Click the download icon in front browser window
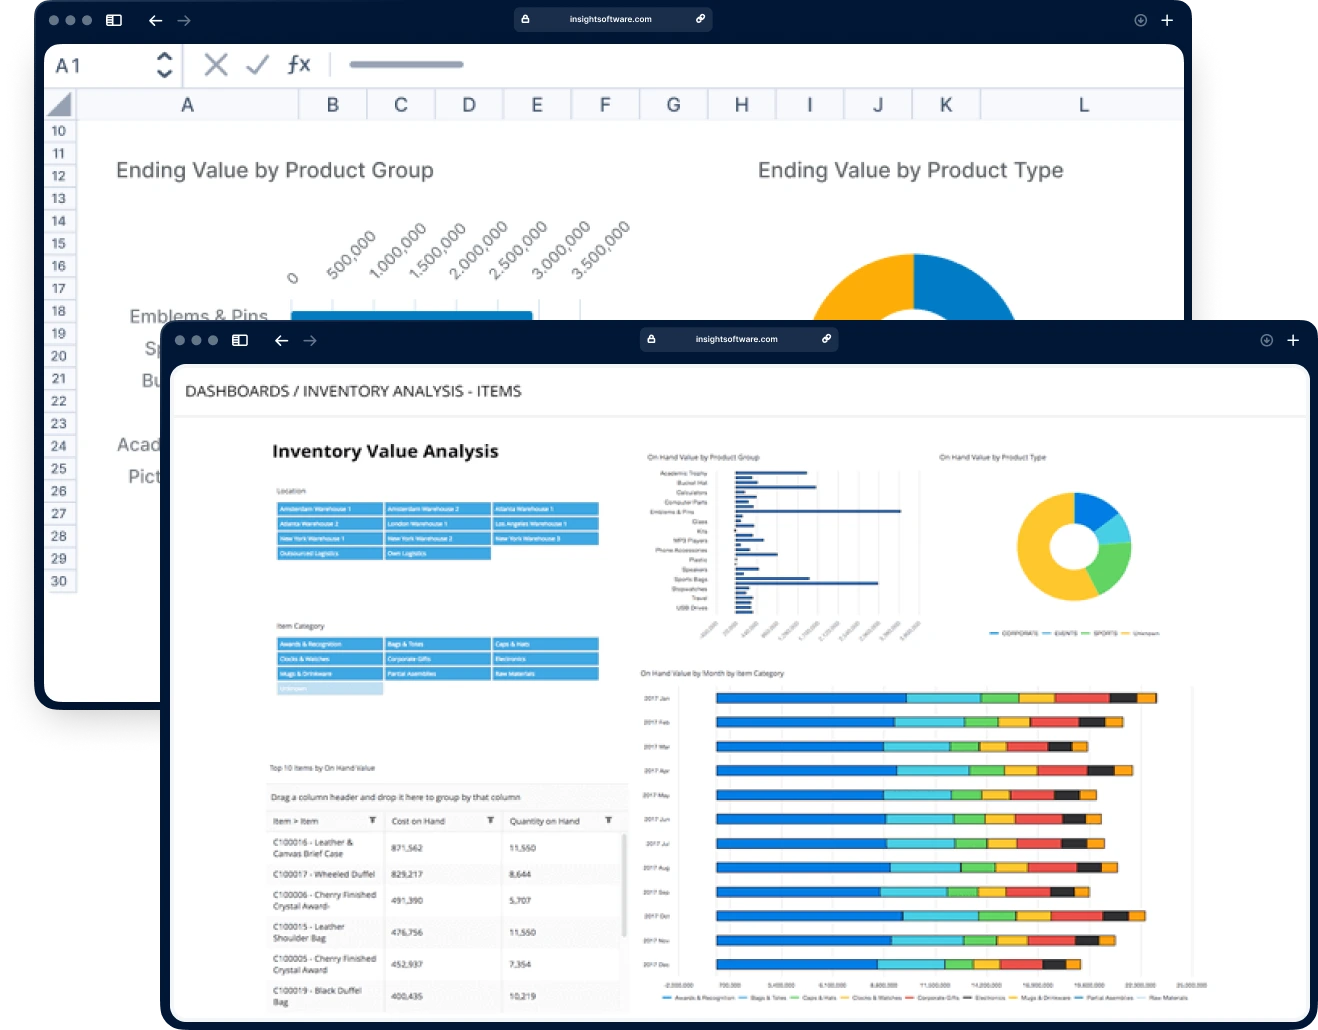 click(x=1266, y=340)
